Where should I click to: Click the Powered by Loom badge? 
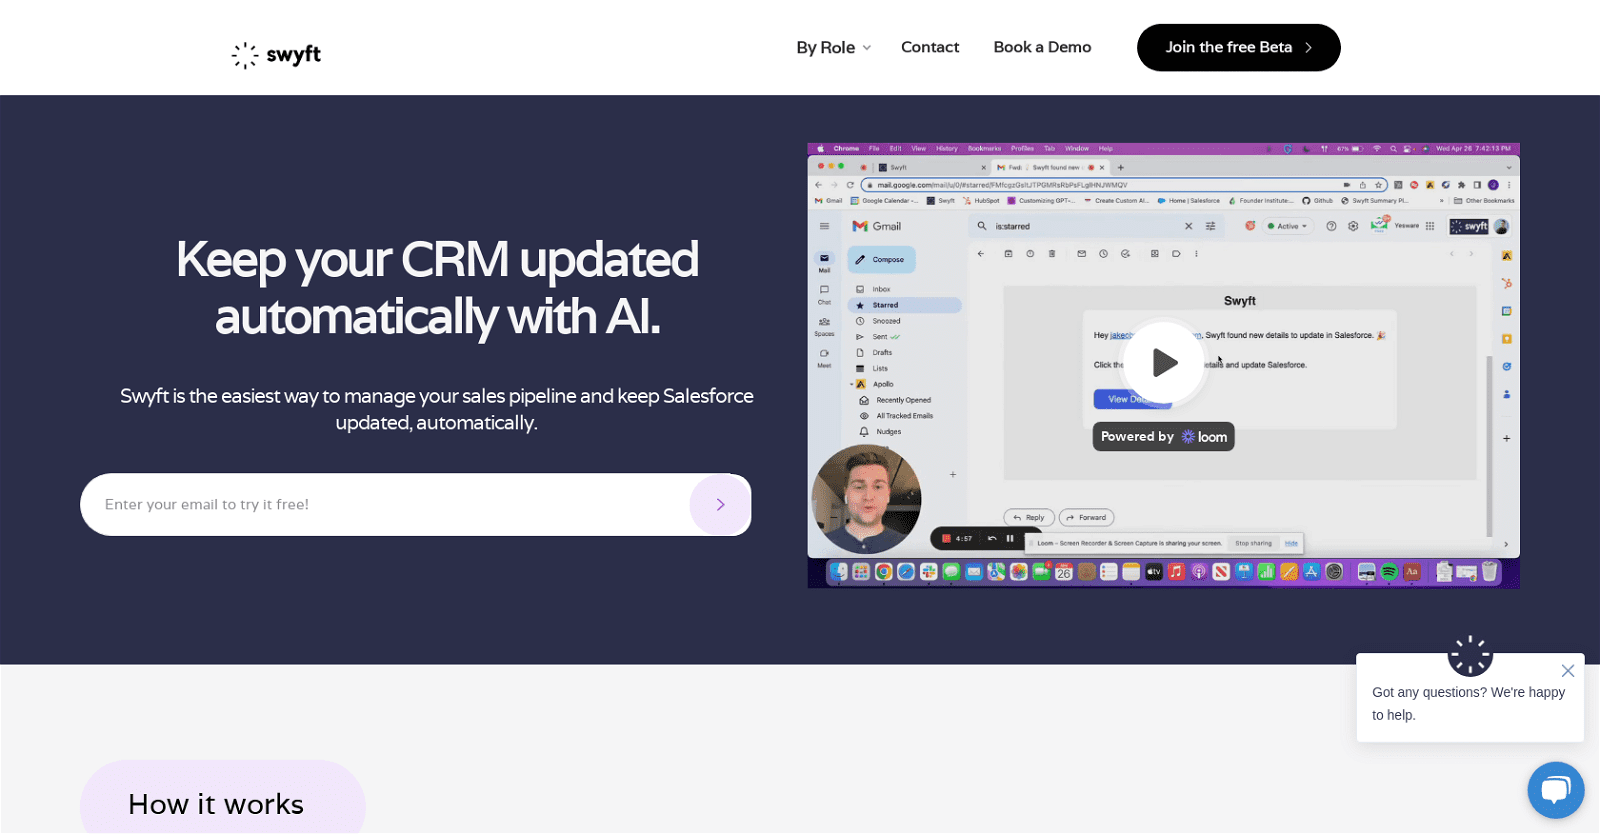pyautogui.click(x=1164, y=437)
